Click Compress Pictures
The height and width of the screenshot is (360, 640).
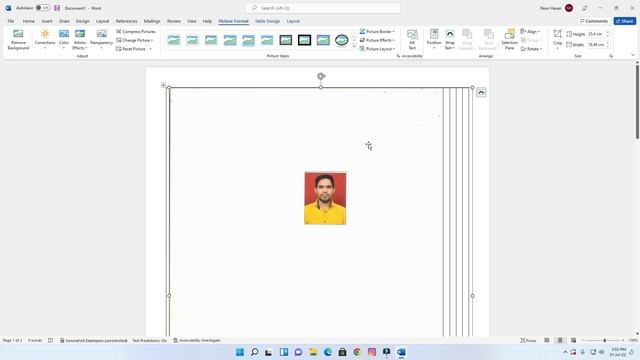coord(136,31)
